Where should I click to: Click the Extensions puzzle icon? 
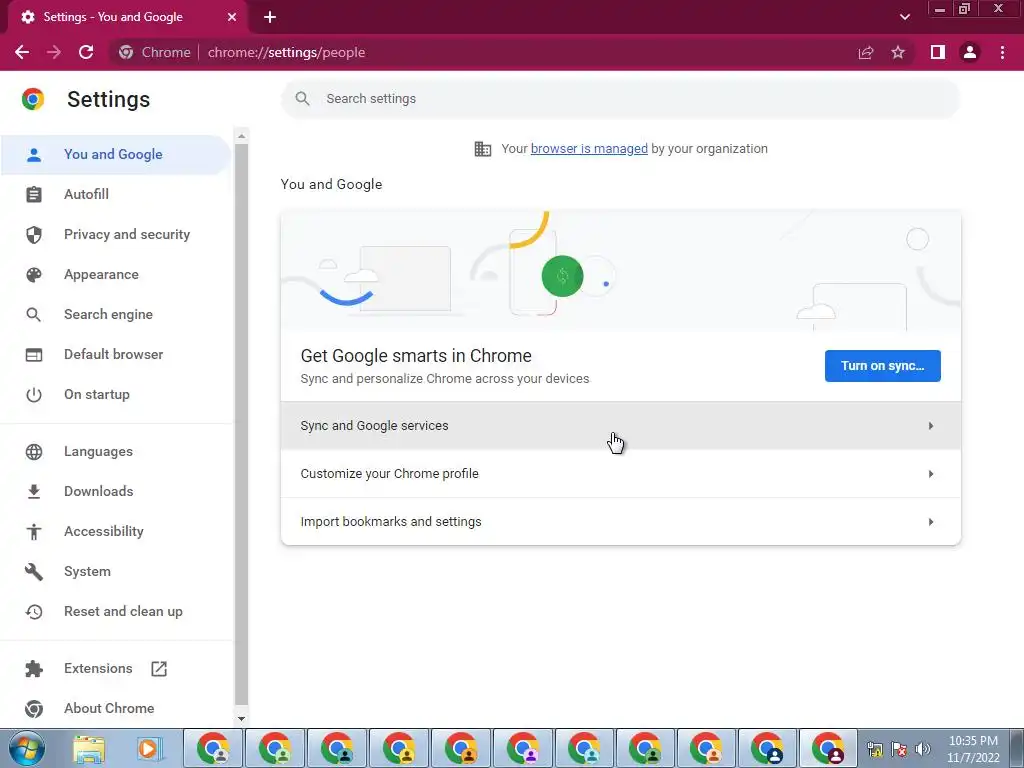[x=34, y=669]
